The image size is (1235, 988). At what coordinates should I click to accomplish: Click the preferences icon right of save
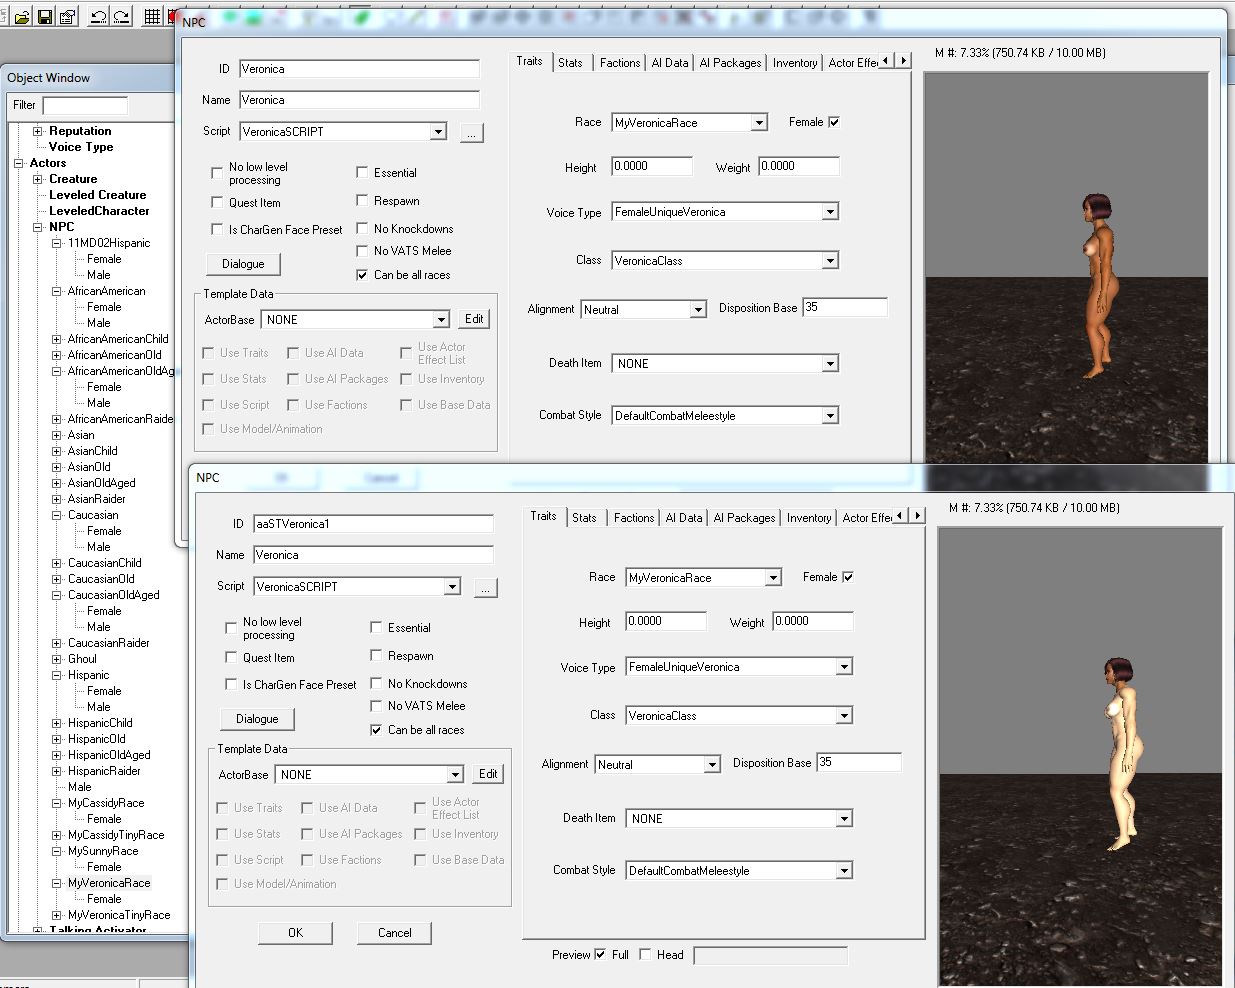[67, 16]
